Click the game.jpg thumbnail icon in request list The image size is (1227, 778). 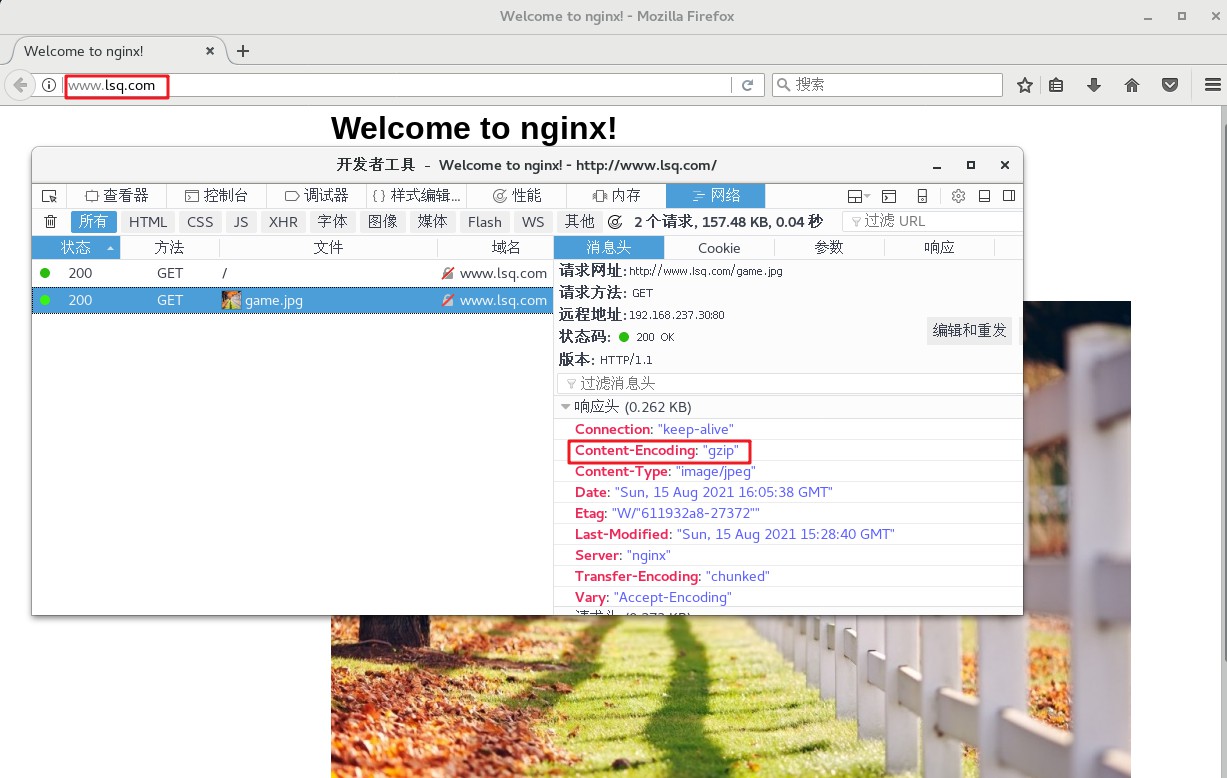(x=231, y=300)
